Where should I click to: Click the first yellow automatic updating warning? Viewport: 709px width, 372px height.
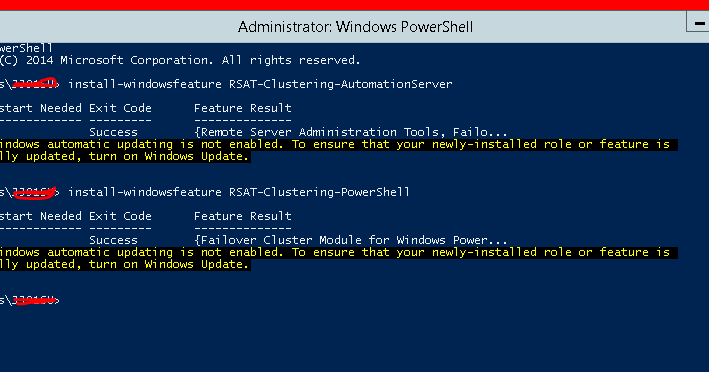(339, 151)
